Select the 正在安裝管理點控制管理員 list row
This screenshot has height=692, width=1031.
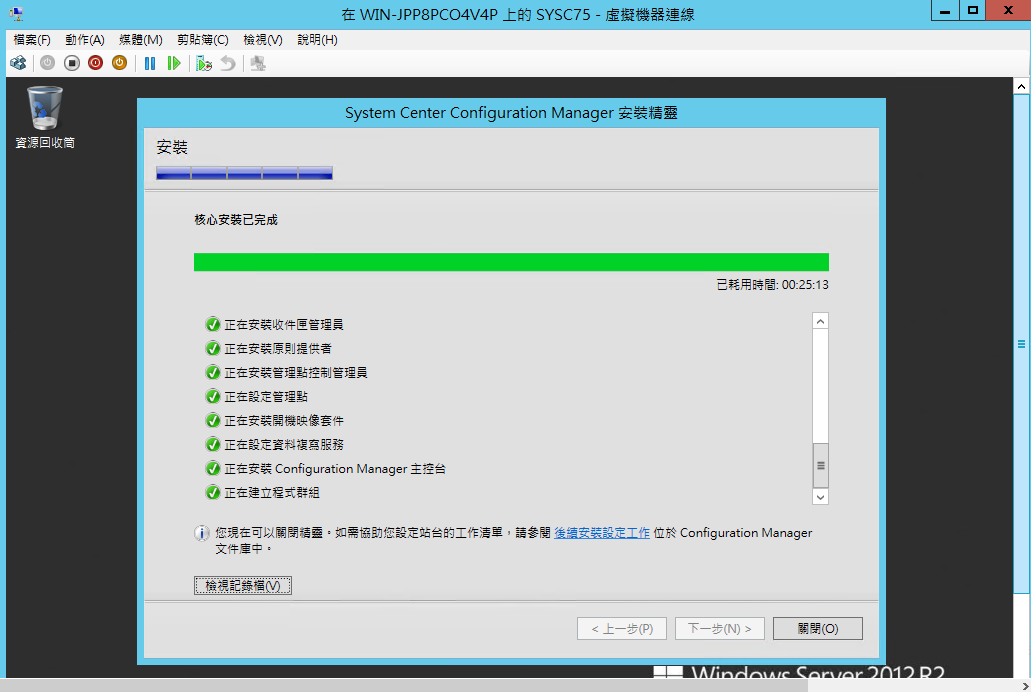pos(295,372)
